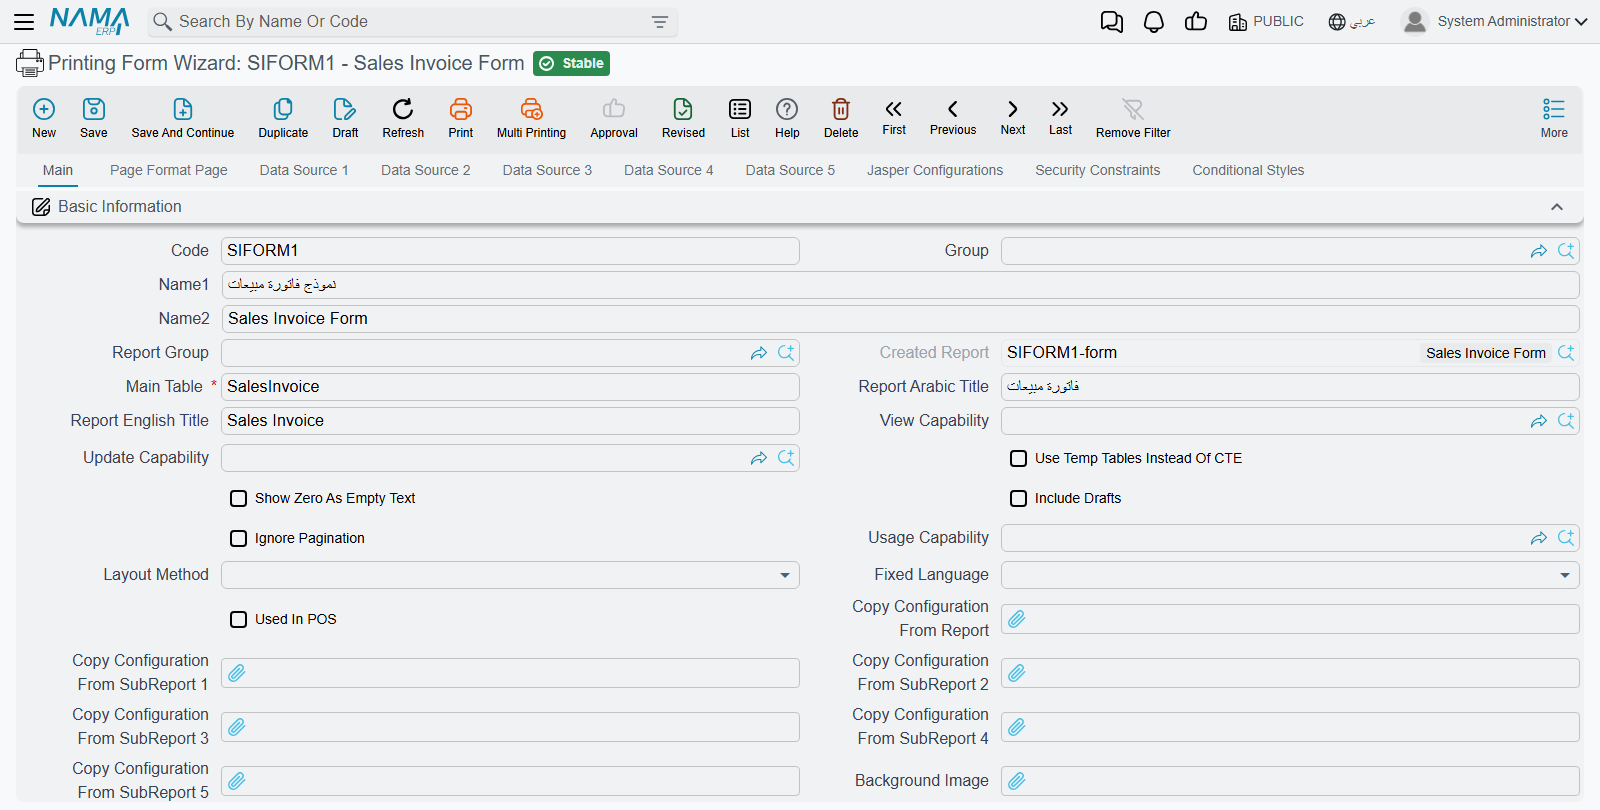
Task: Click the Sales Invoice Form report link
Action: [1486, 353]
